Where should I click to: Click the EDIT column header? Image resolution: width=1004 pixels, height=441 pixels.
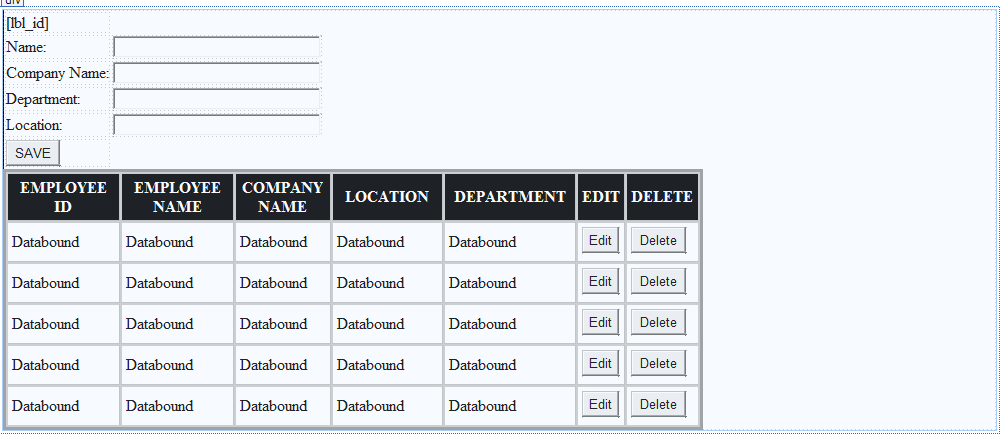coord(601,197)
